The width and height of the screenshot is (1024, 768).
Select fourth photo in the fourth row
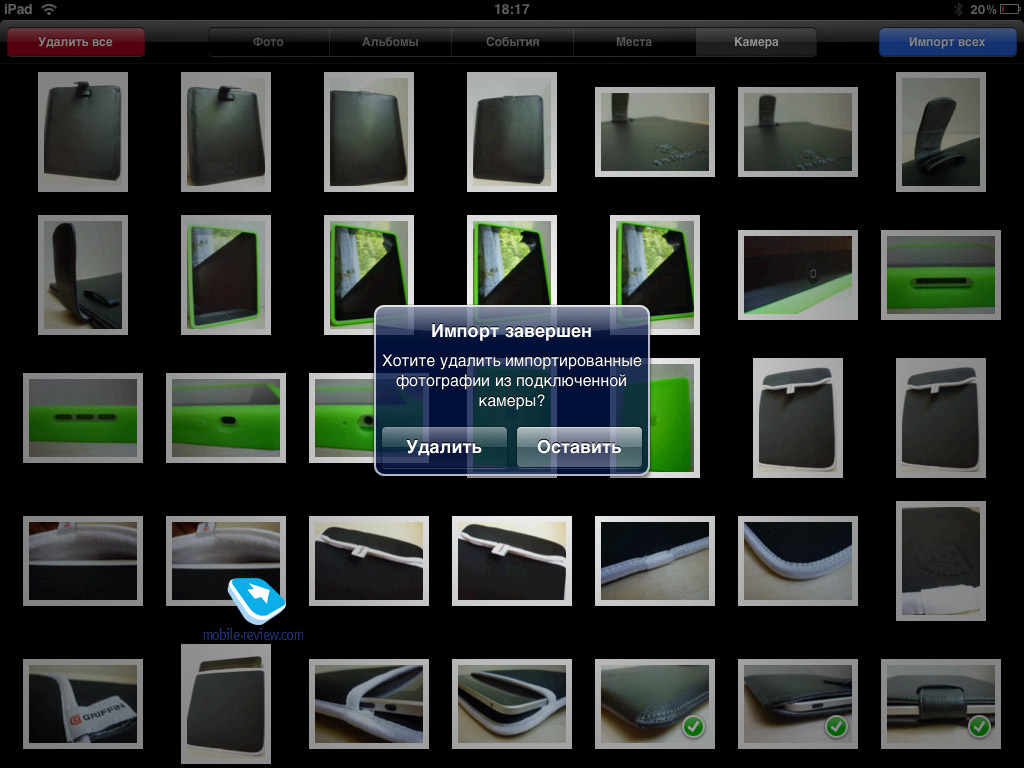pyautogui.click(x=512, y=561)
